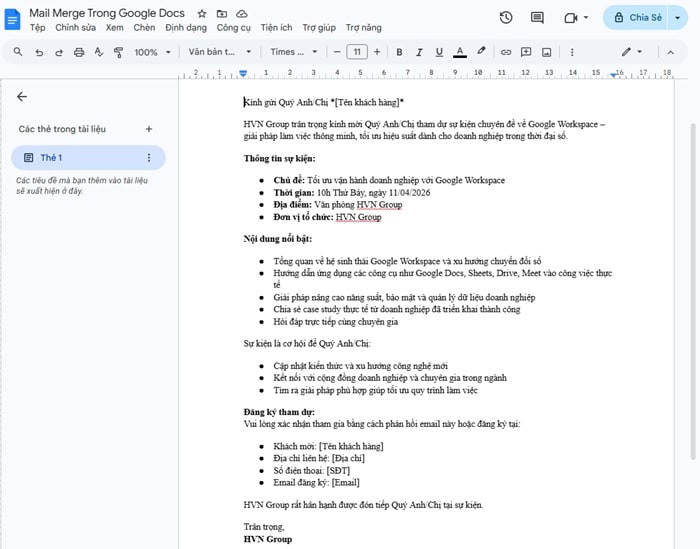
Task: Undo the last action
Action: [x=39, y=52]
